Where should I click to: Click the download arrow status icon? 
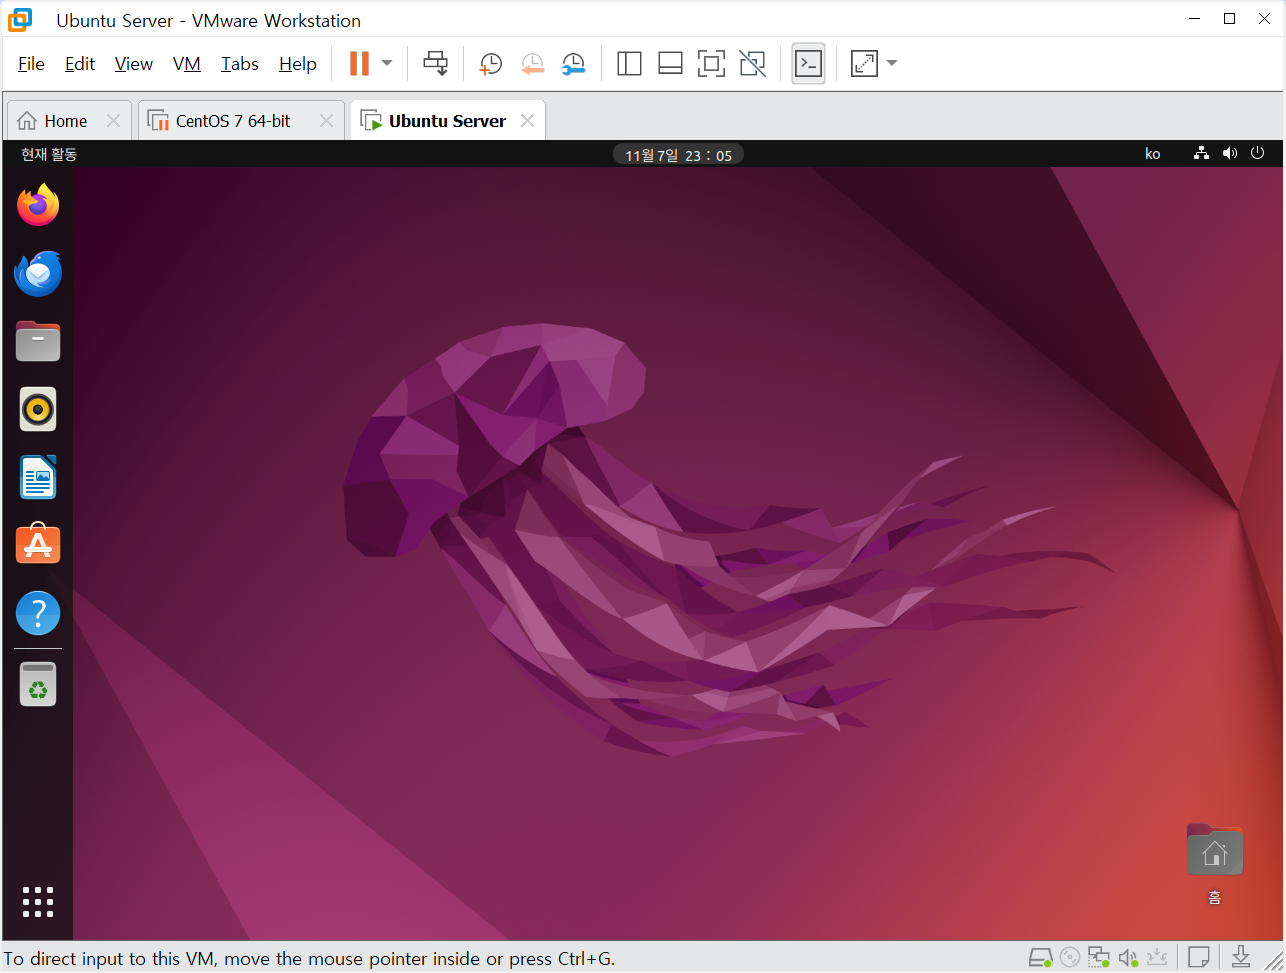[1240, 956]
